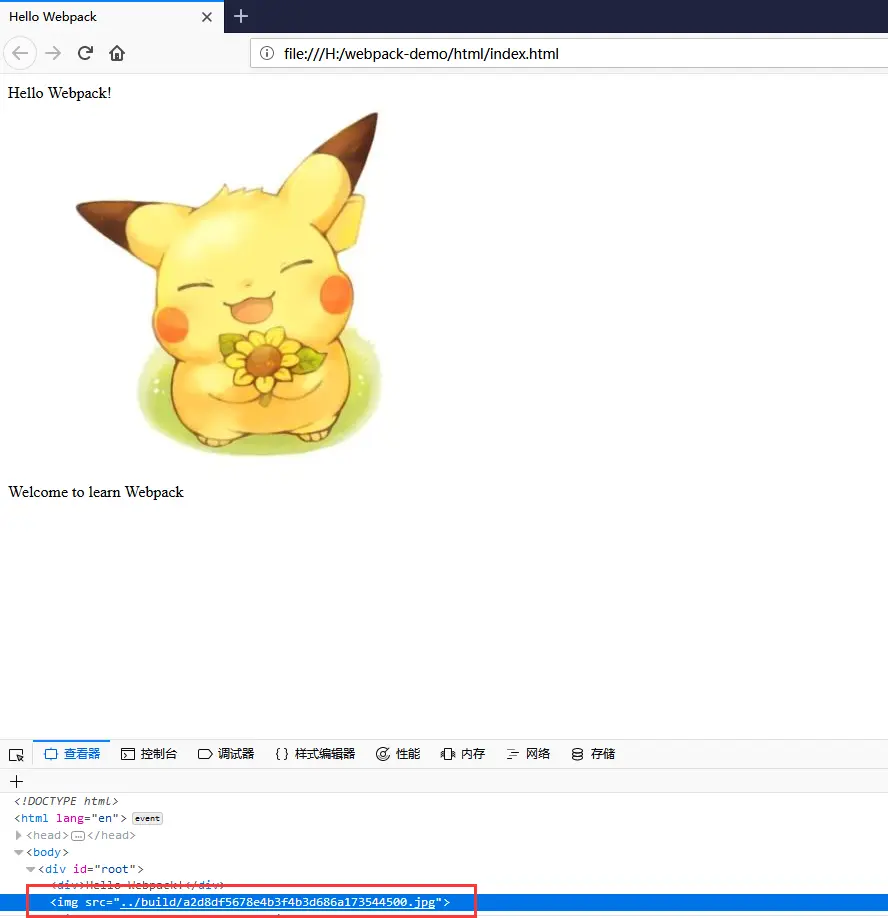Go forward to the next page
Image resolution: width=888 pixels, height=918 pixels.
click(x=53, y=53)
